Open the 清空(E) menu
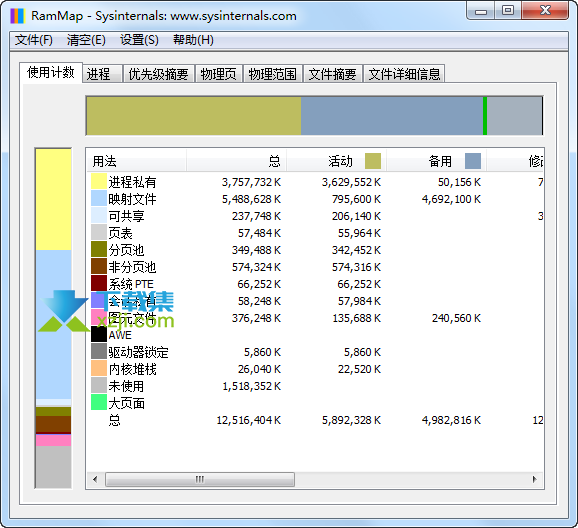 (86, 40)
